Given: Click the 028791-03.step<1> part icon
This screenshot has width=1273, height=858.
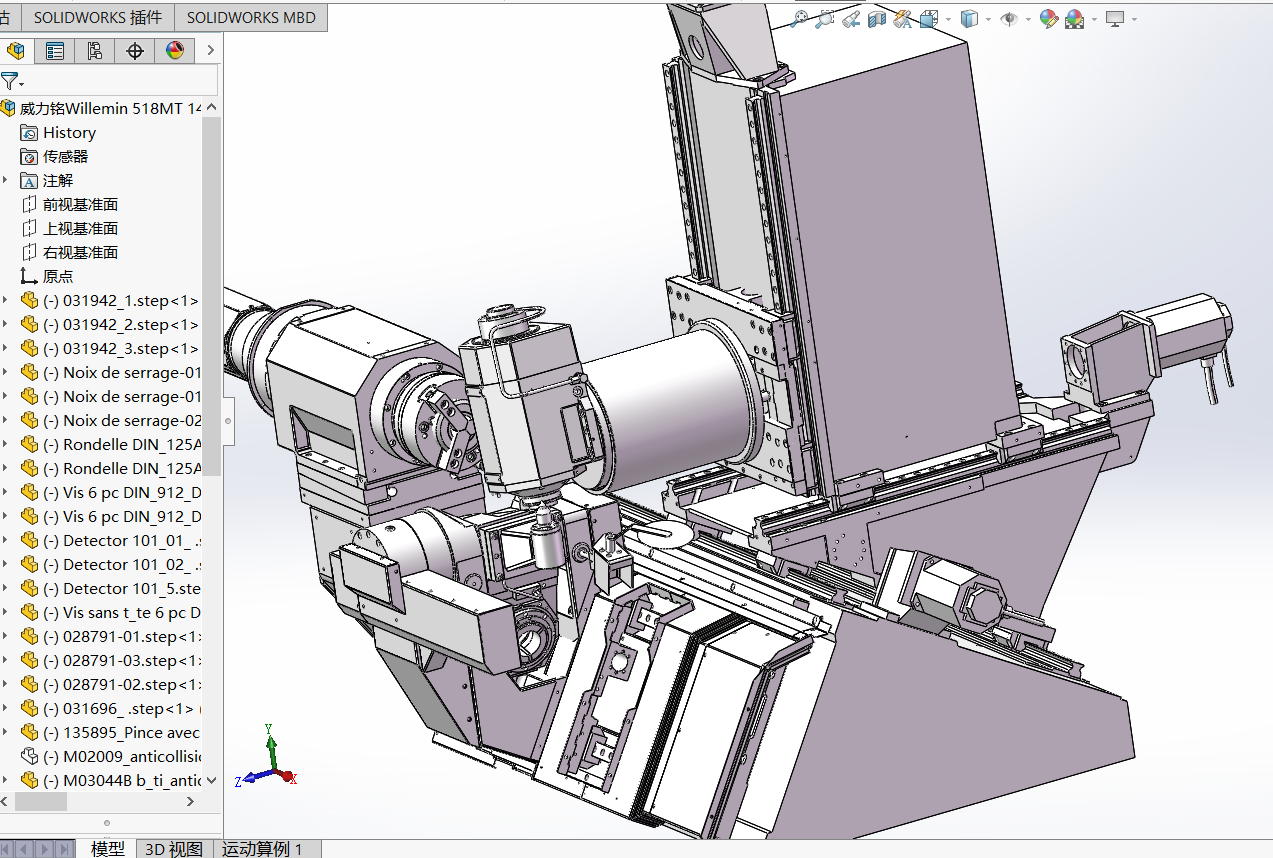Looking at the screenshot, I should tap(29, 660).
